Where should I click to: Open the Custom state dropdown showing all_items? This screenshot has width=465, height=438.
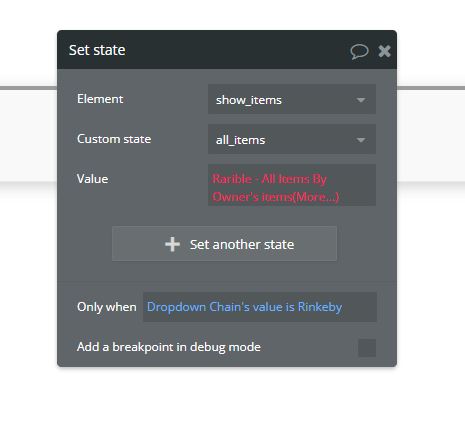coord(292,139)
